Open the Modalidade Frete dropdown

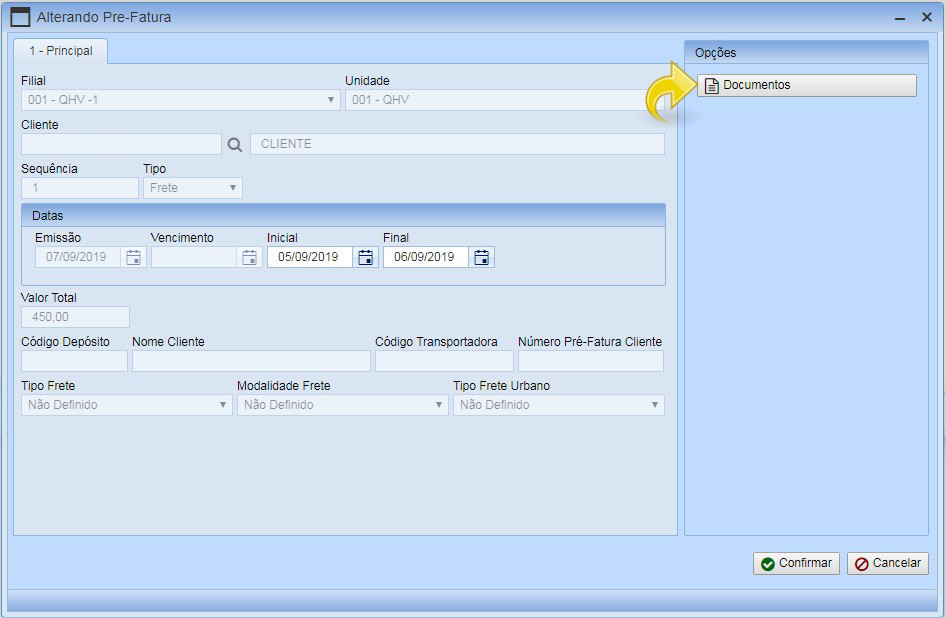[x=439, y=405]
